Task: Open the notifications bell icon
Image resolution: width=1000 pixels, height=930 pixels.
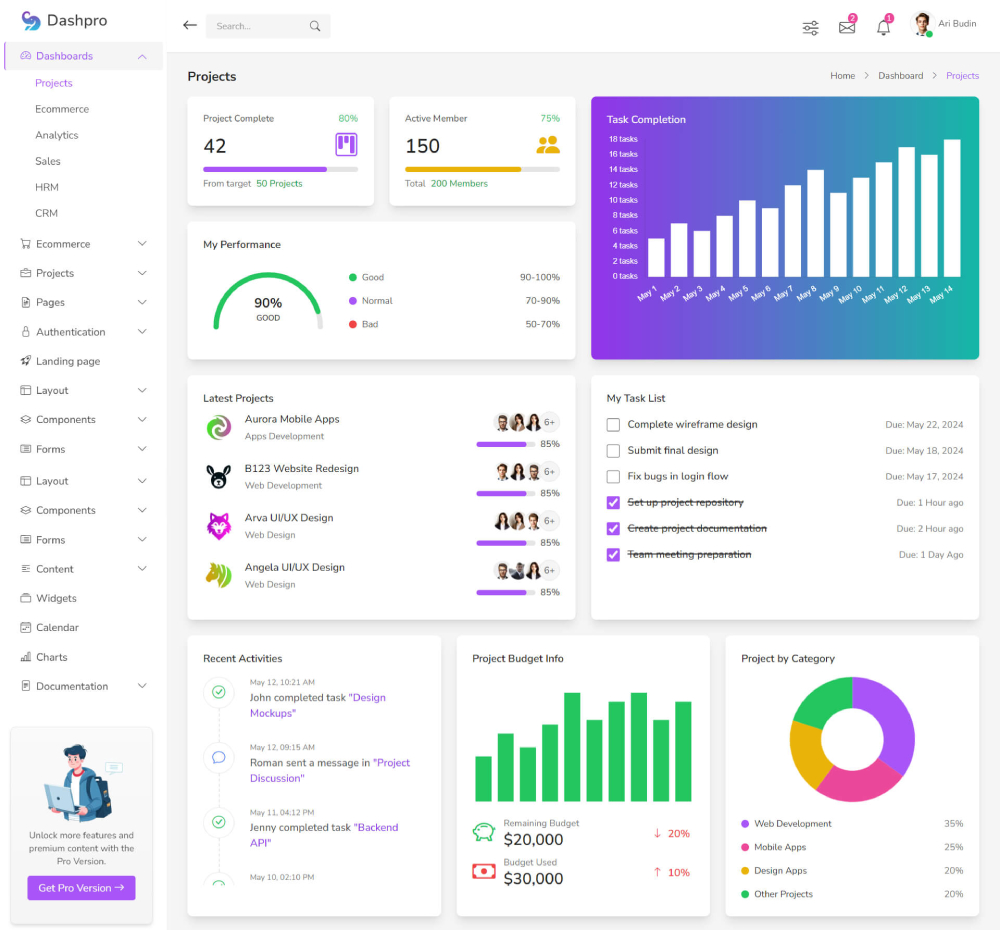Action: pyautogui.click(x=884, y=27)
